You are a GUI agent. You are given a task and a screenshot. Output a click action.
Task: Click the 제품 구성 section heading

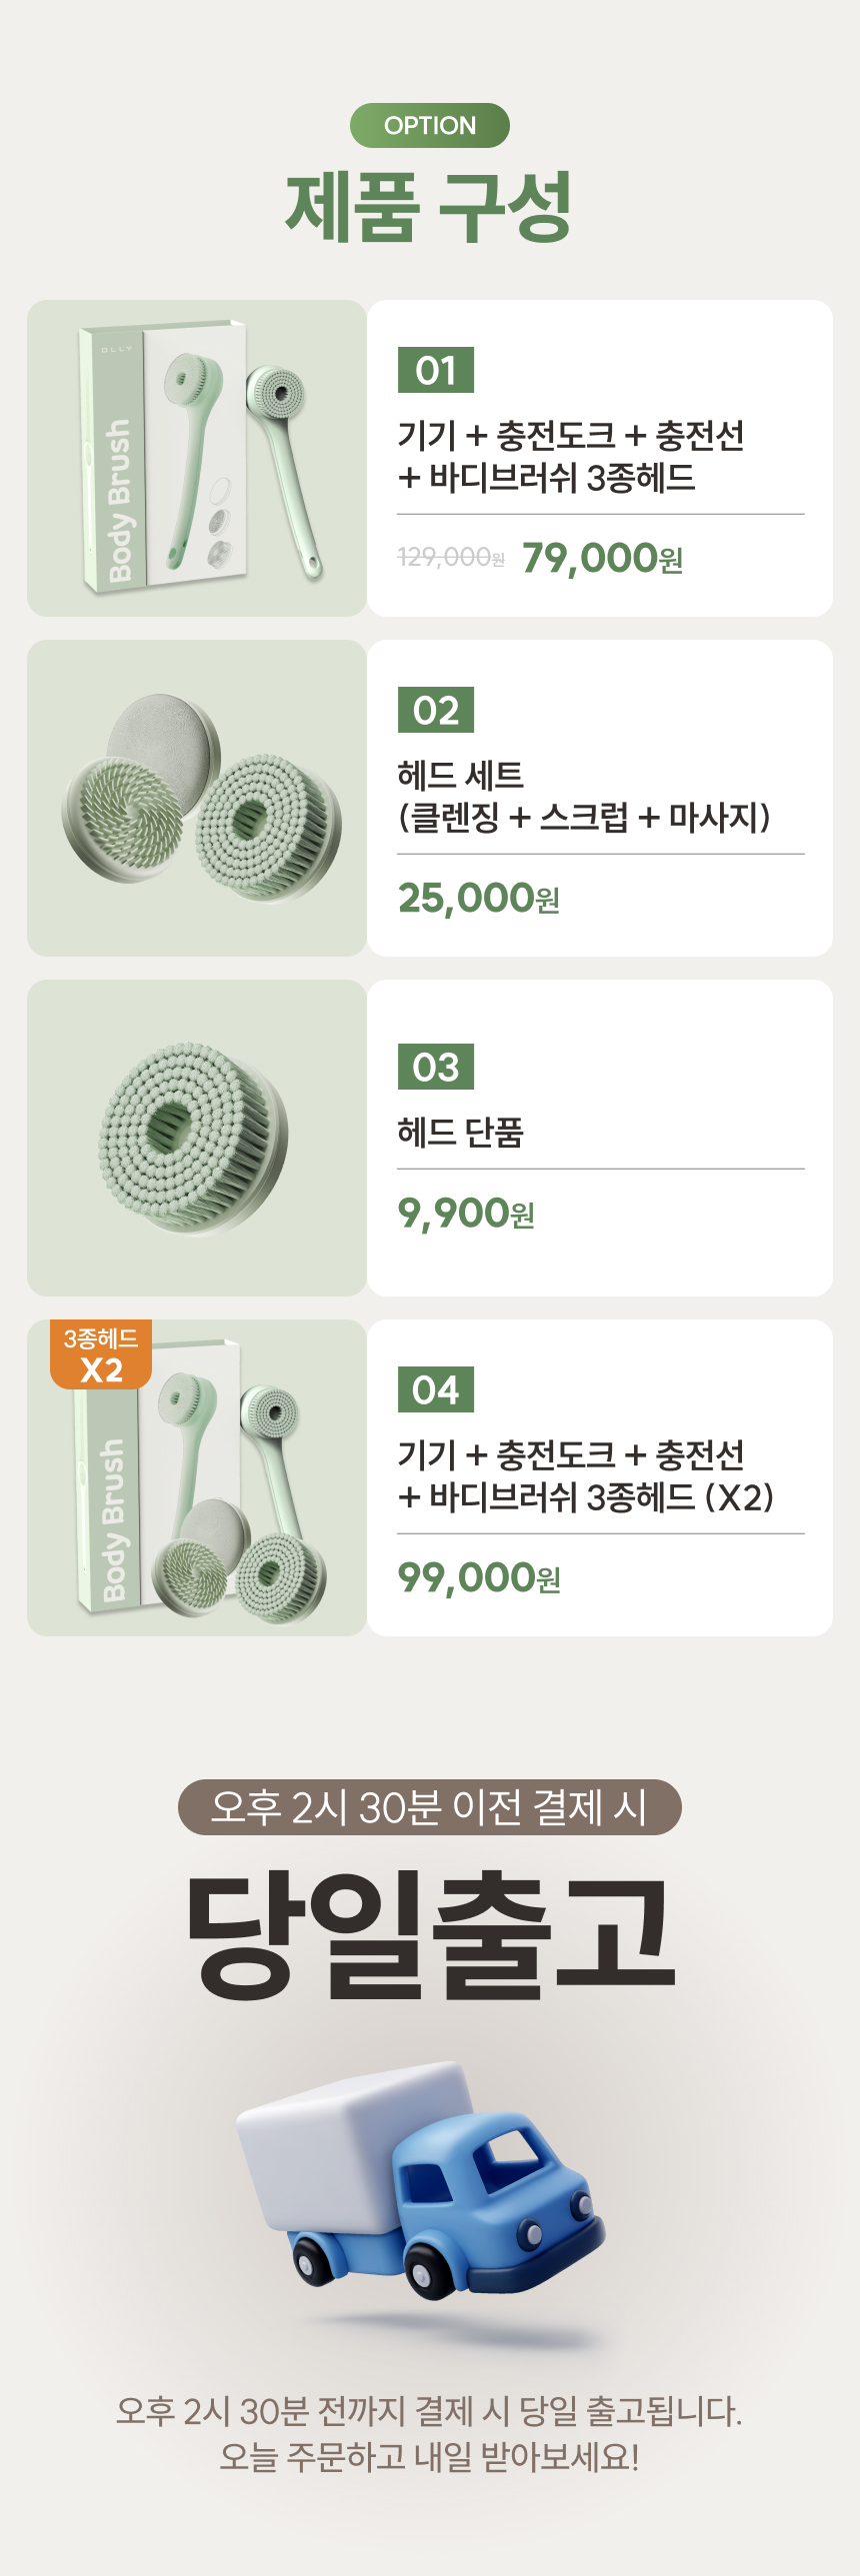coord(430,206)
